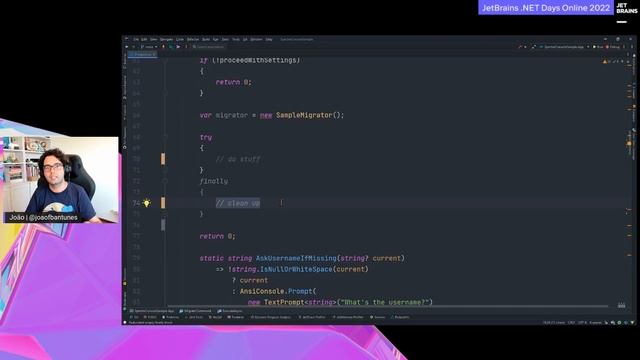Click line number 74 in the gutter
The width and height of the screenshot is (640, 360).
click(x=136, y=203)
